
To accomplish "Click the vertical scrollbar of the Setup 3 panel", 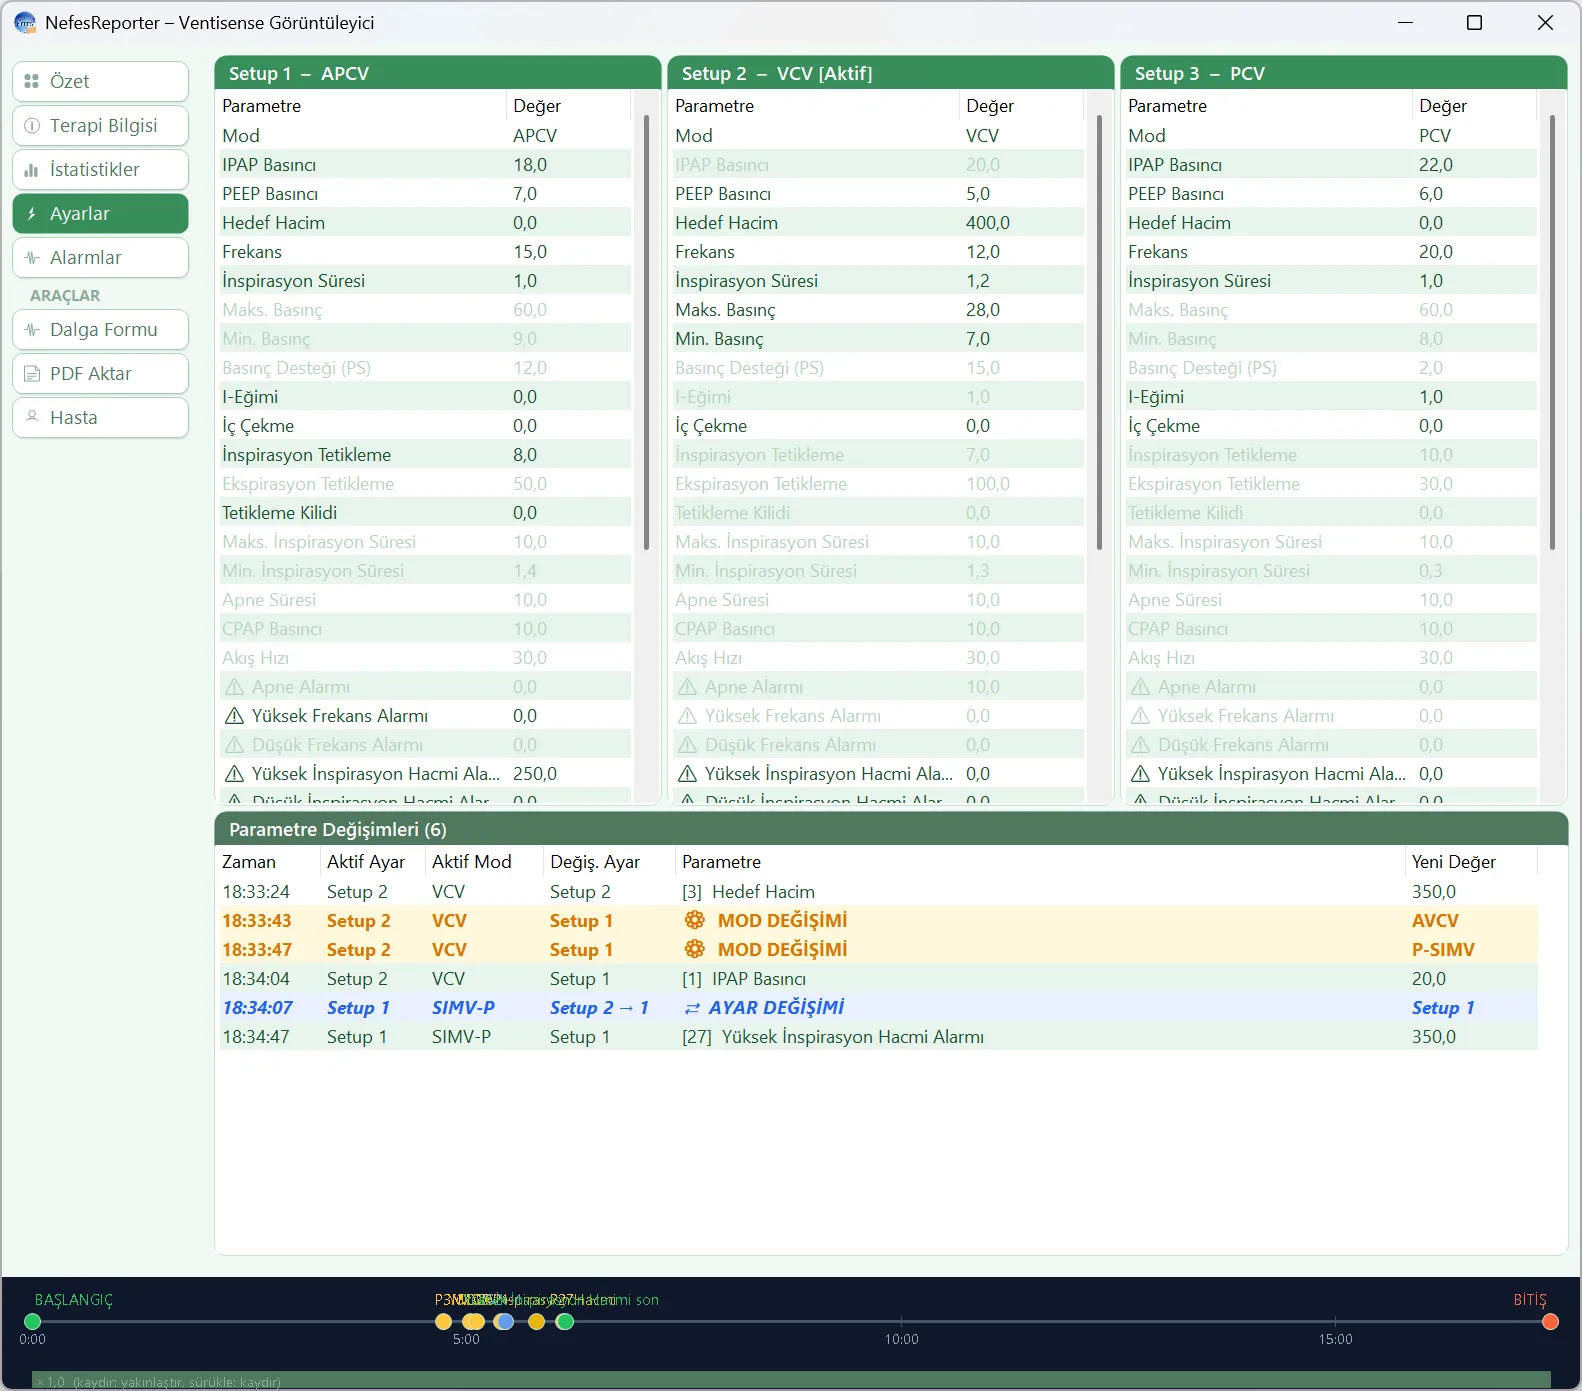I will tap(1552, 332).
